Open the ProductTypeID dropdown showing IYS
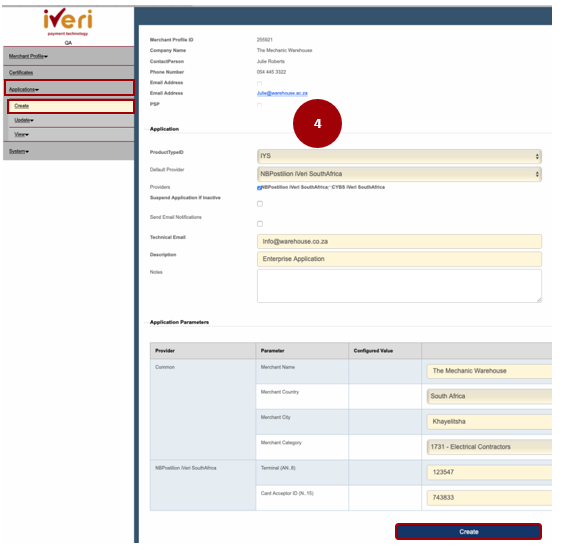Image resolution: width=563 pixels, height=552 pixels. [399, 156]
